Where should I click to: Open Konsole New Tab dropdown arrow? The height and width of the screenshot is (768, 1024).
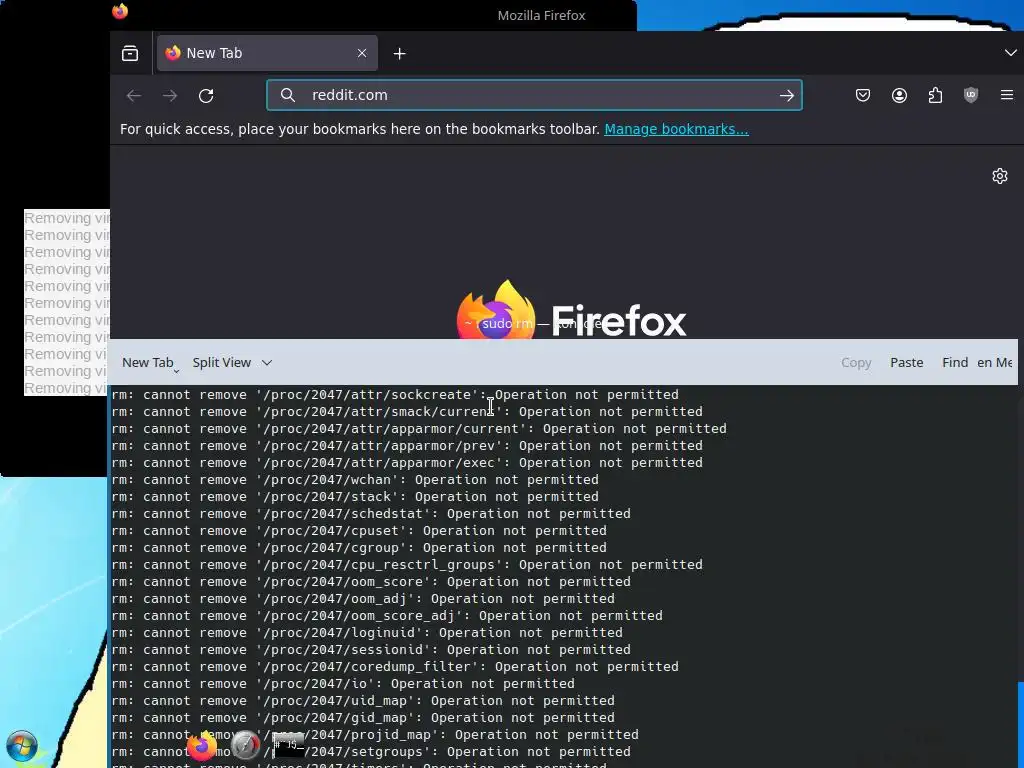[176, 372]
